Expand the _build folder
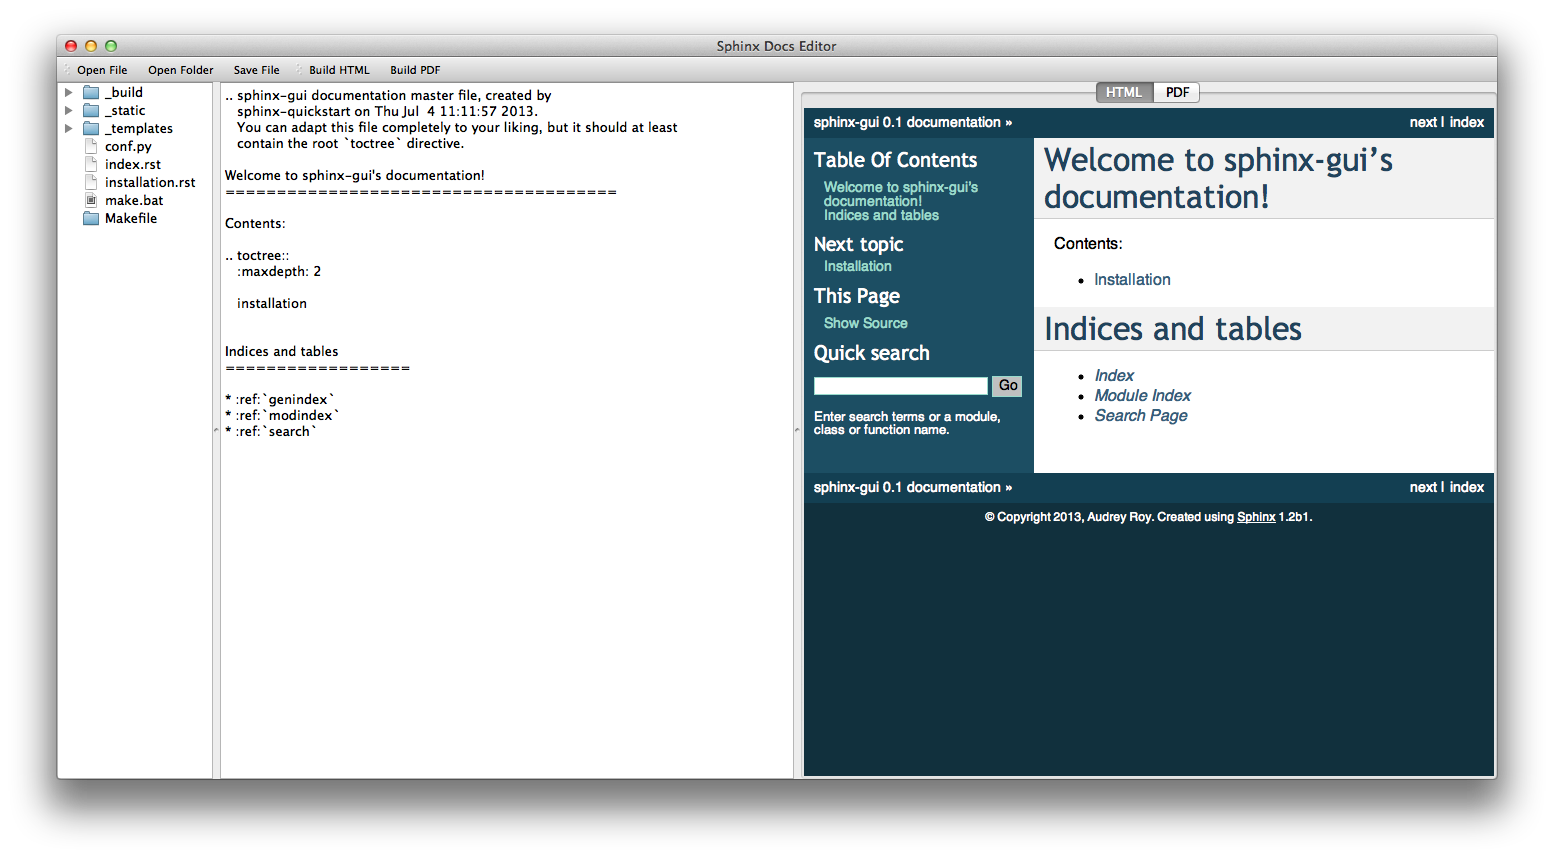Viewport: 1554px width, 858px height. click(x=69, y=93)
